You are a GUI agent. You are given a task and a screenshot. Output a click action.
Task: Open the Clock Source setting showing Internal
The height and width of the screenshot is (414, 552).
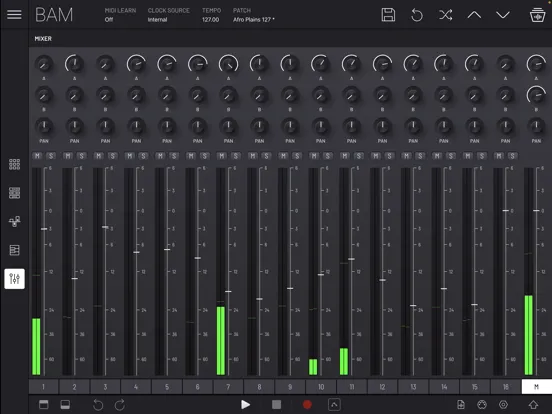tap(168, 15)
